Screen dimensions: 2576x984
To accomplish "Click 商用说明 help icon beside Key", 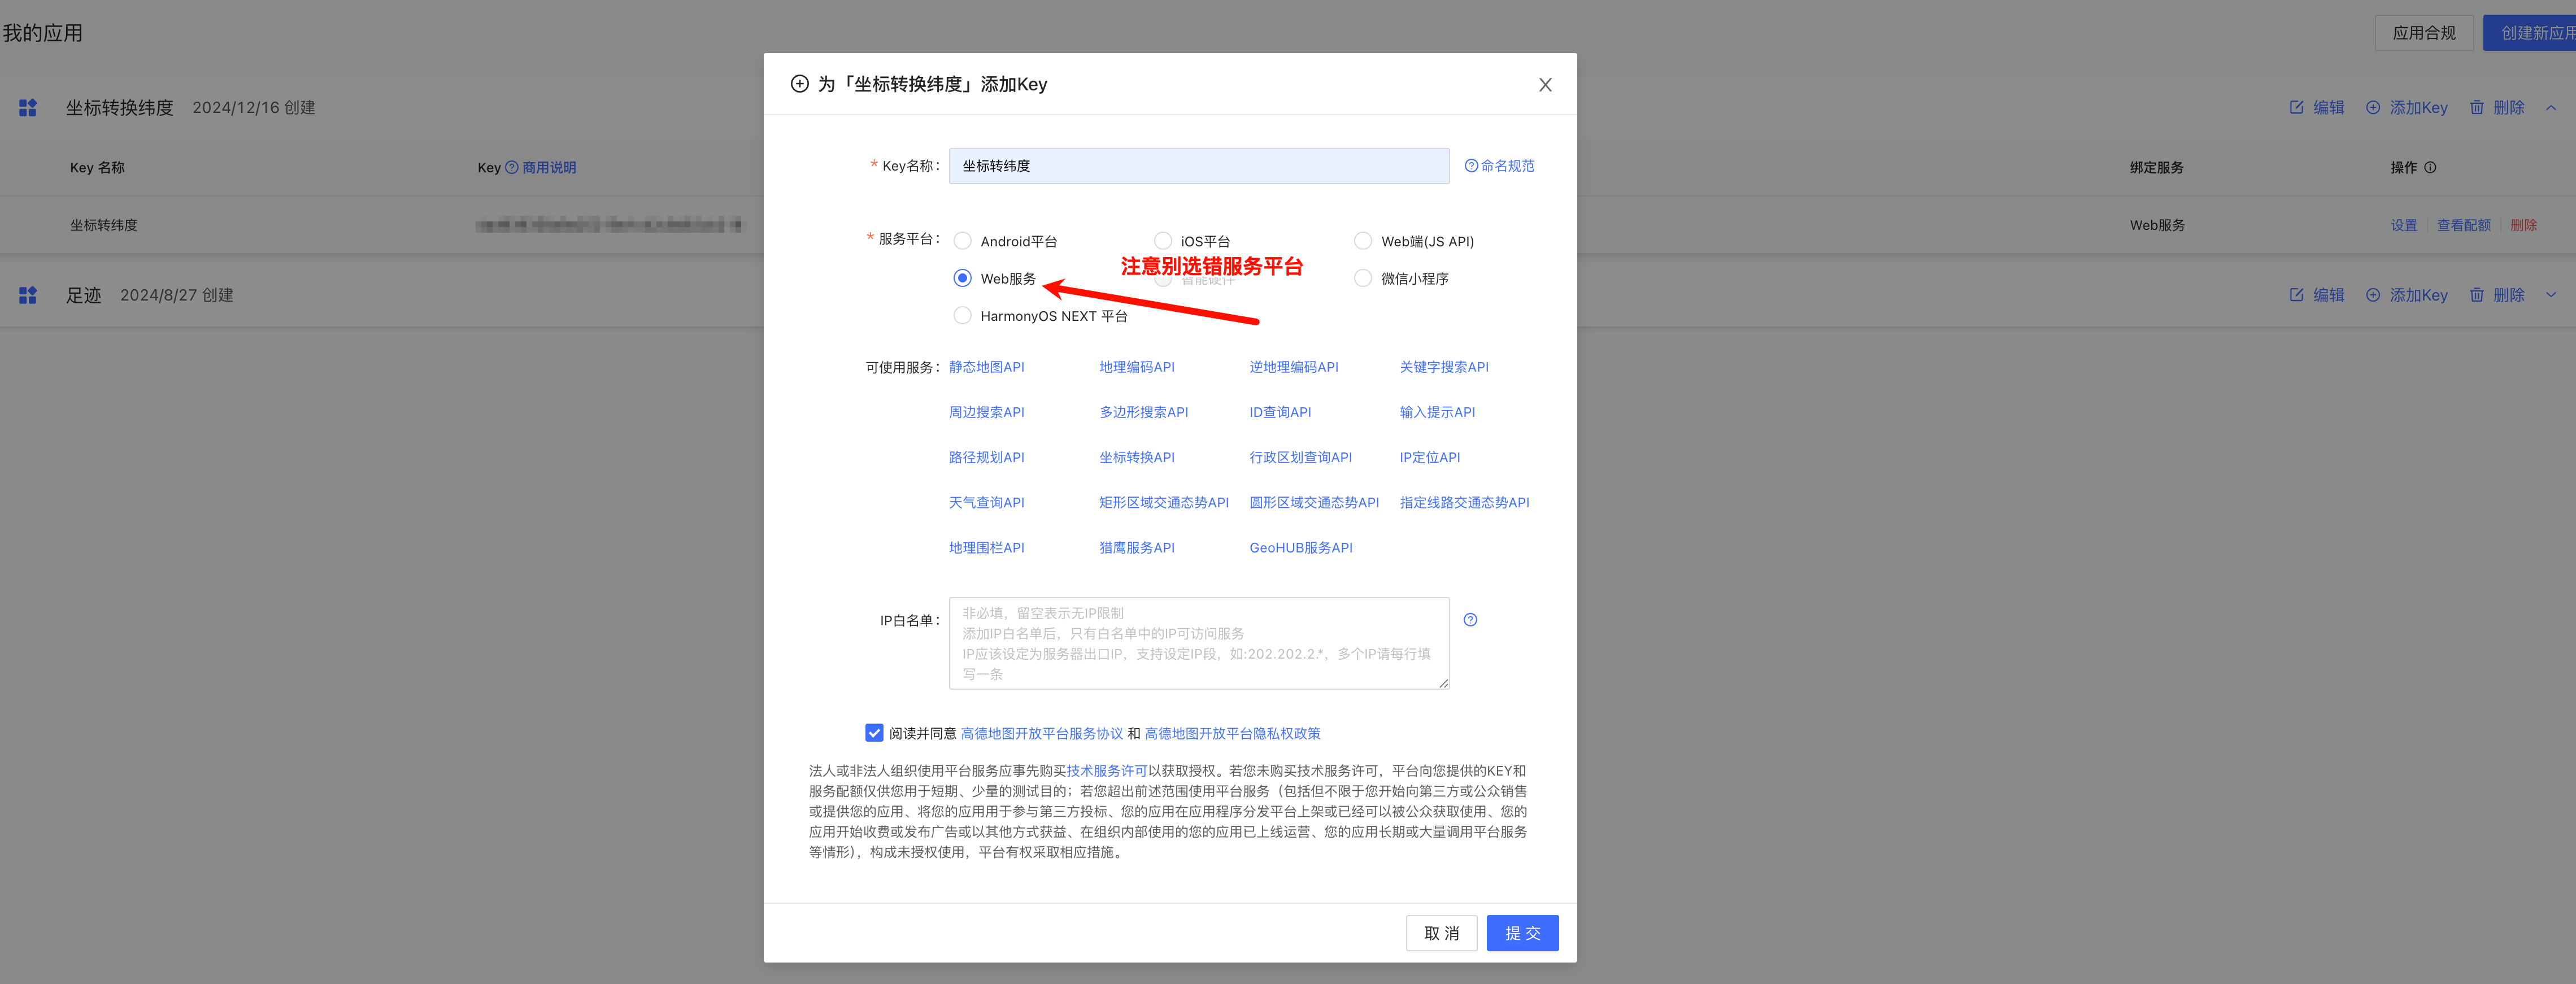I will (x=511, y=168).
